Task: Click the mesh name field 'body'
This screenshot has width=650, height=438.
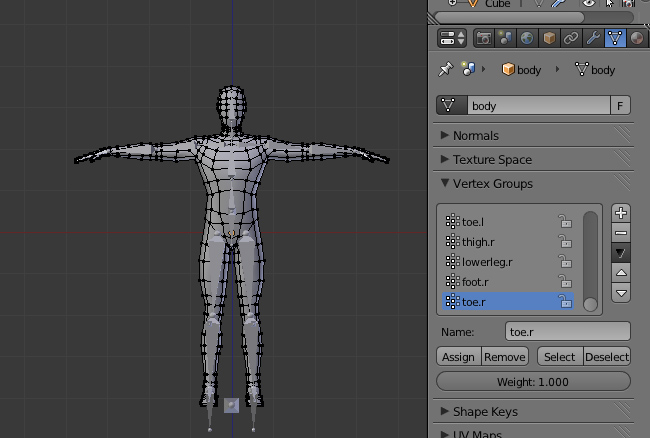Action: (538, 106)
